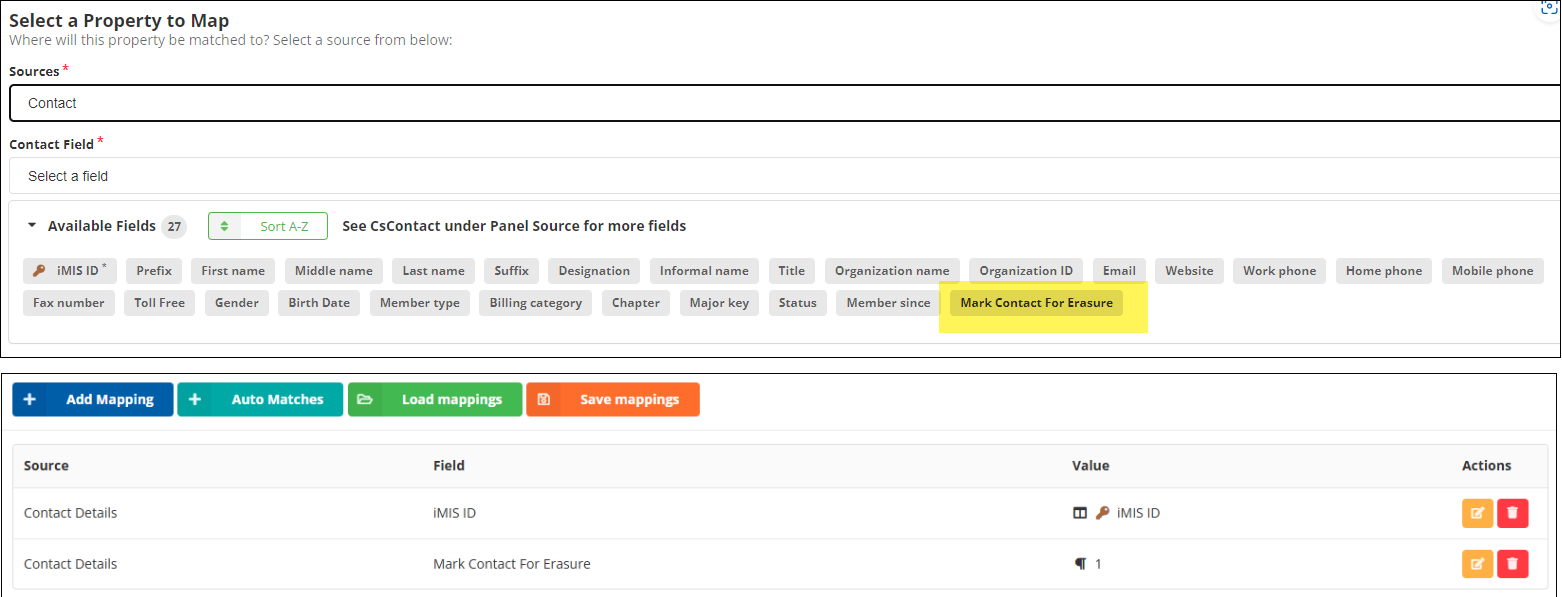Image resolution: width=1562 pixels, height=597 pixels.
Task: Click delete icon for iMIS ID mapping
Action: (1512, 513)
